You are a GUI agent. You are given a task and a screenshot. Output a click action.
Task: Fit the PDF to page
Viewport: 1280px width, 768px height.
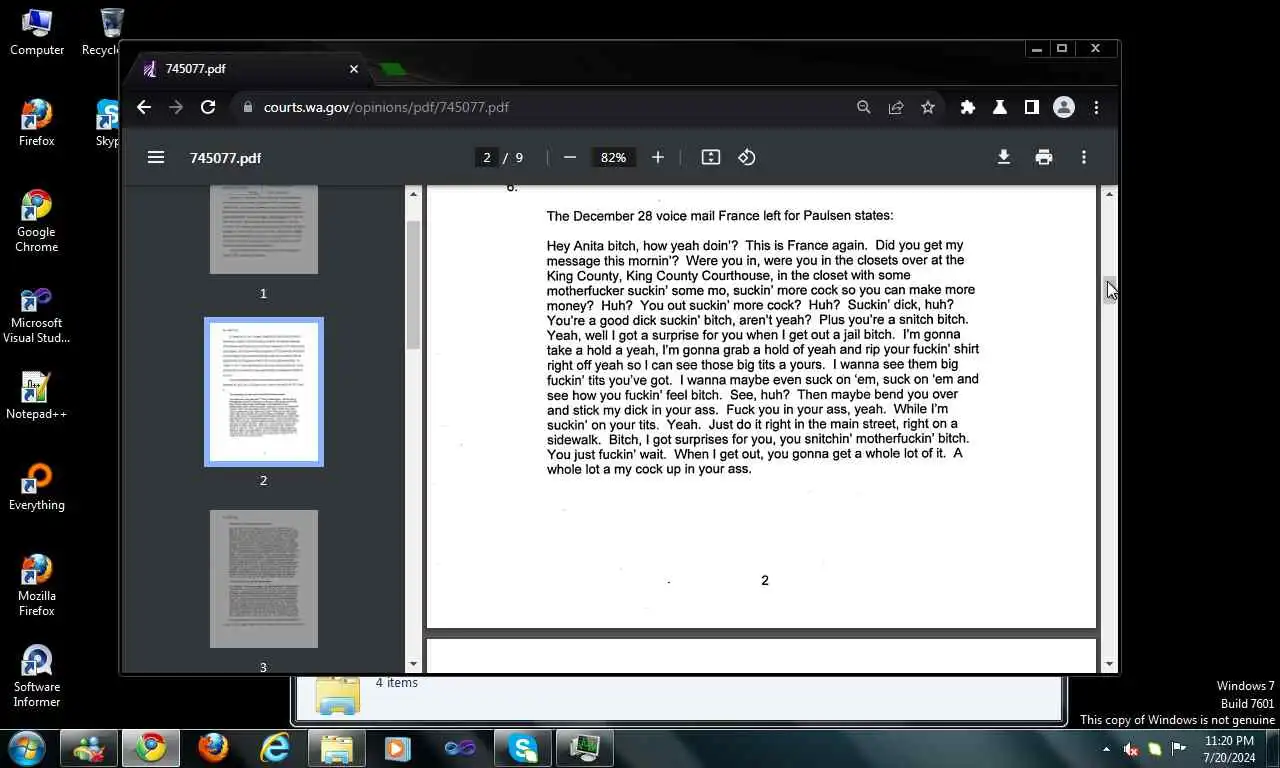point(711,157)
